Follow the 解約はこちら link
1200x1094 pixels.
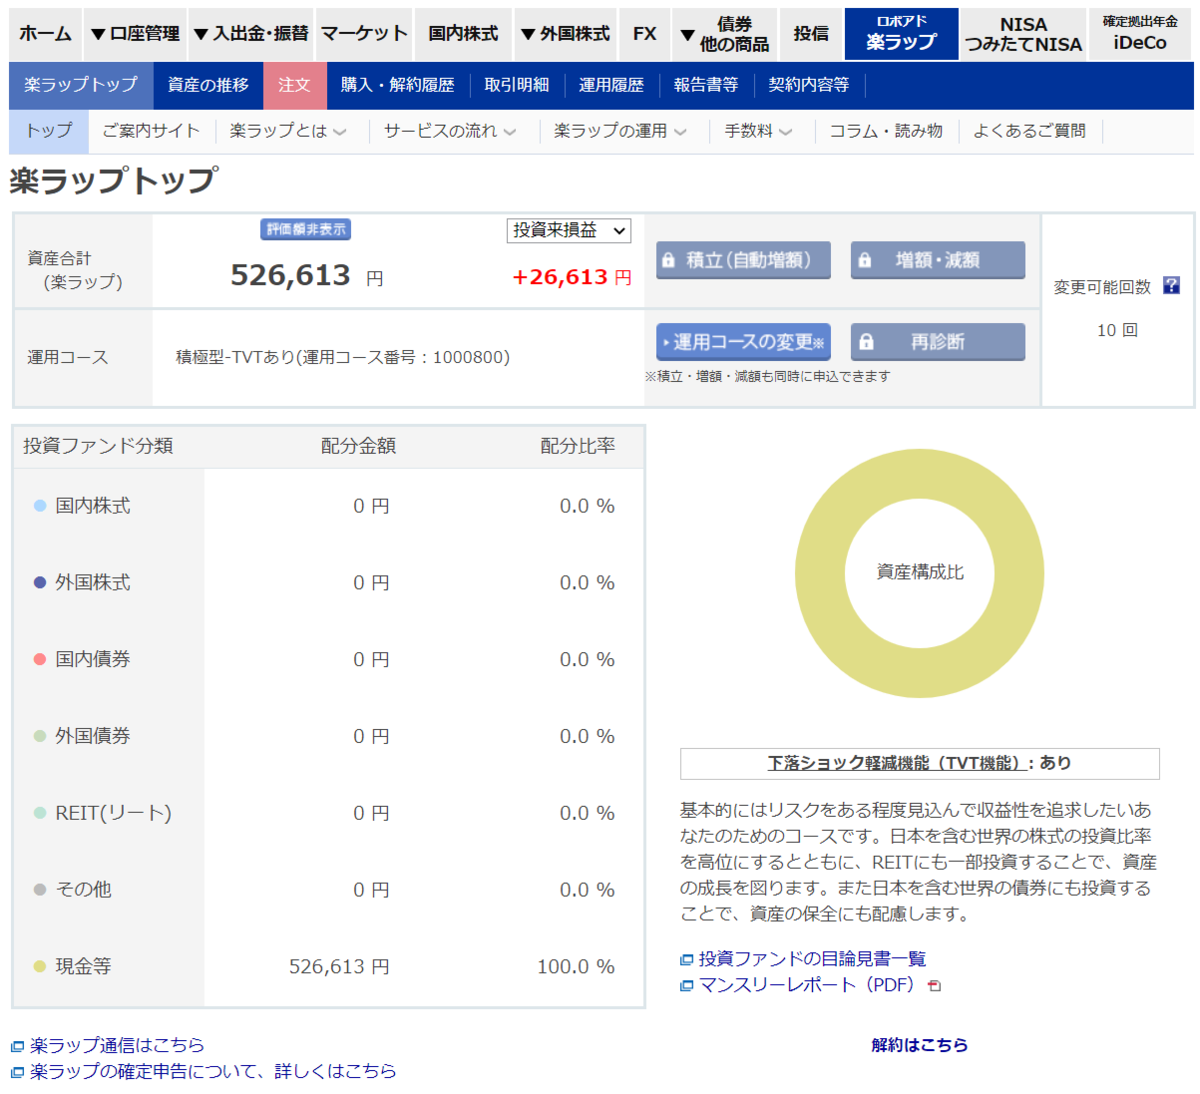(919, 1045)
